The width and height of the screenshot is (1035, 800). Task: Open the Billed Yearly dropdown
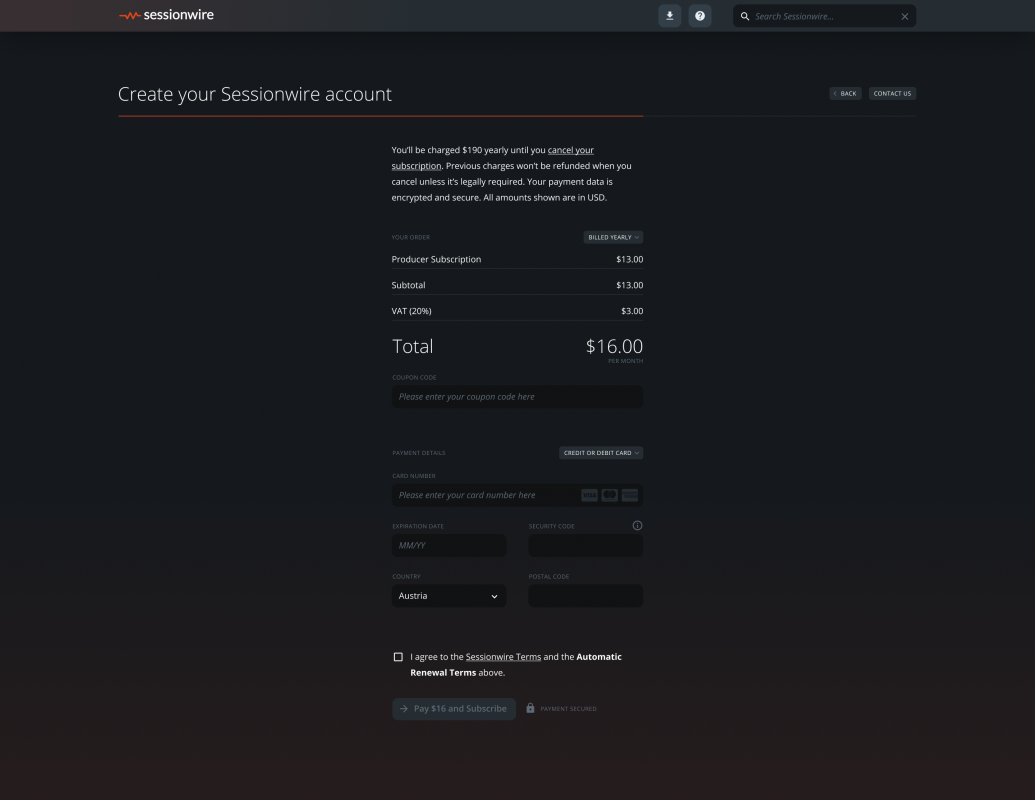613,237
